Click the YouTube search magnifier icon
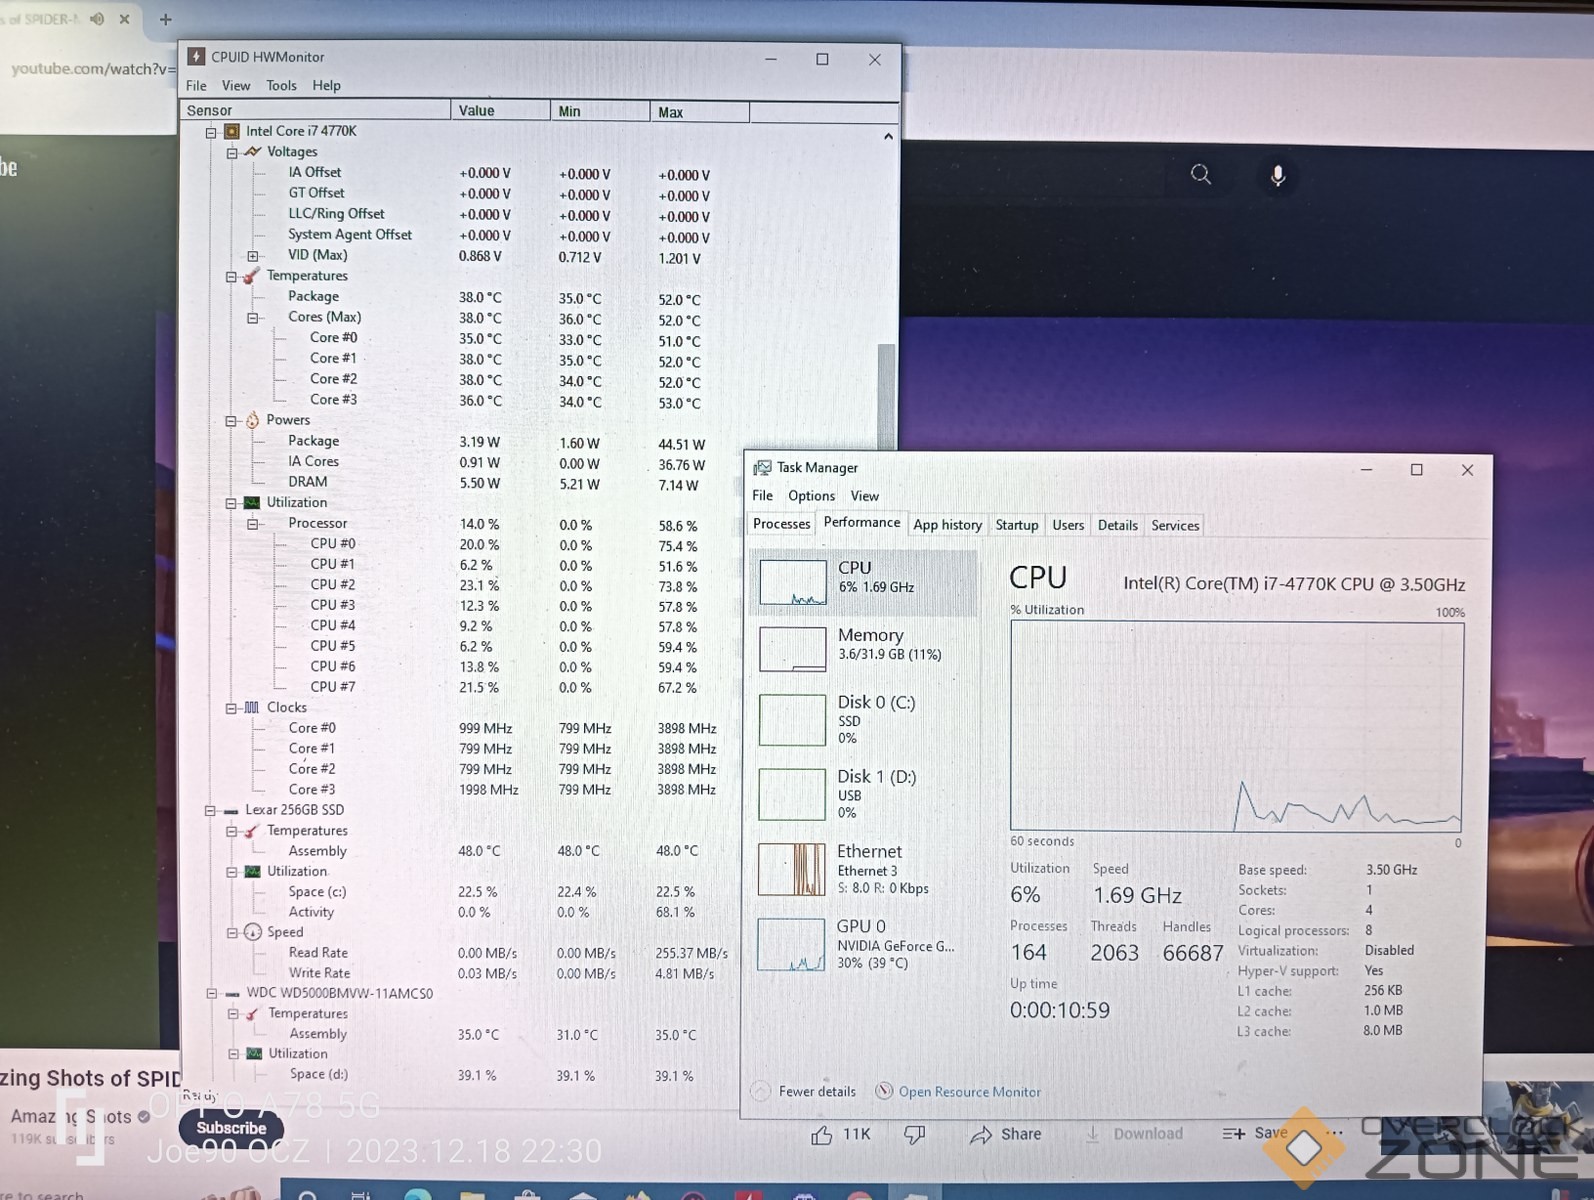 click(1201, 175)
